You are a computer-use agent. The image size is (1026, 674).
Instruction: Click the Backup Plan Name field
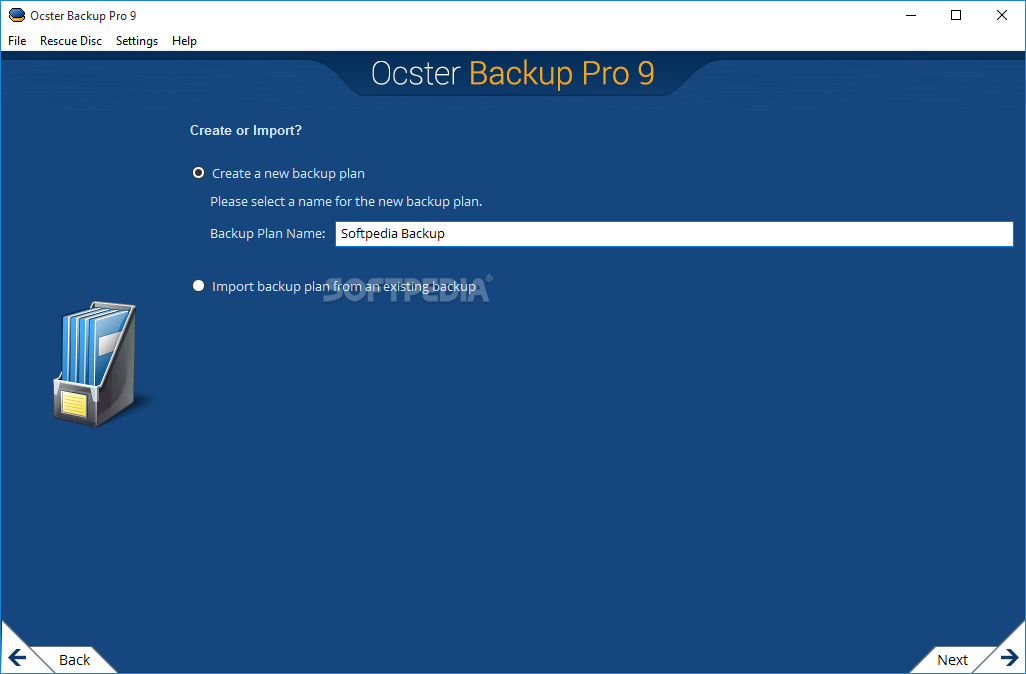tap(674, 234)
